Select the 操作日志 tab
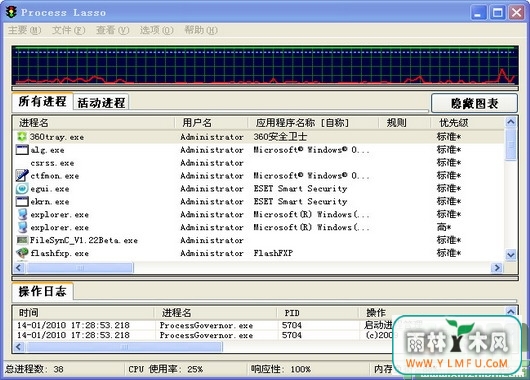The image size is (530, 380). 42,291
